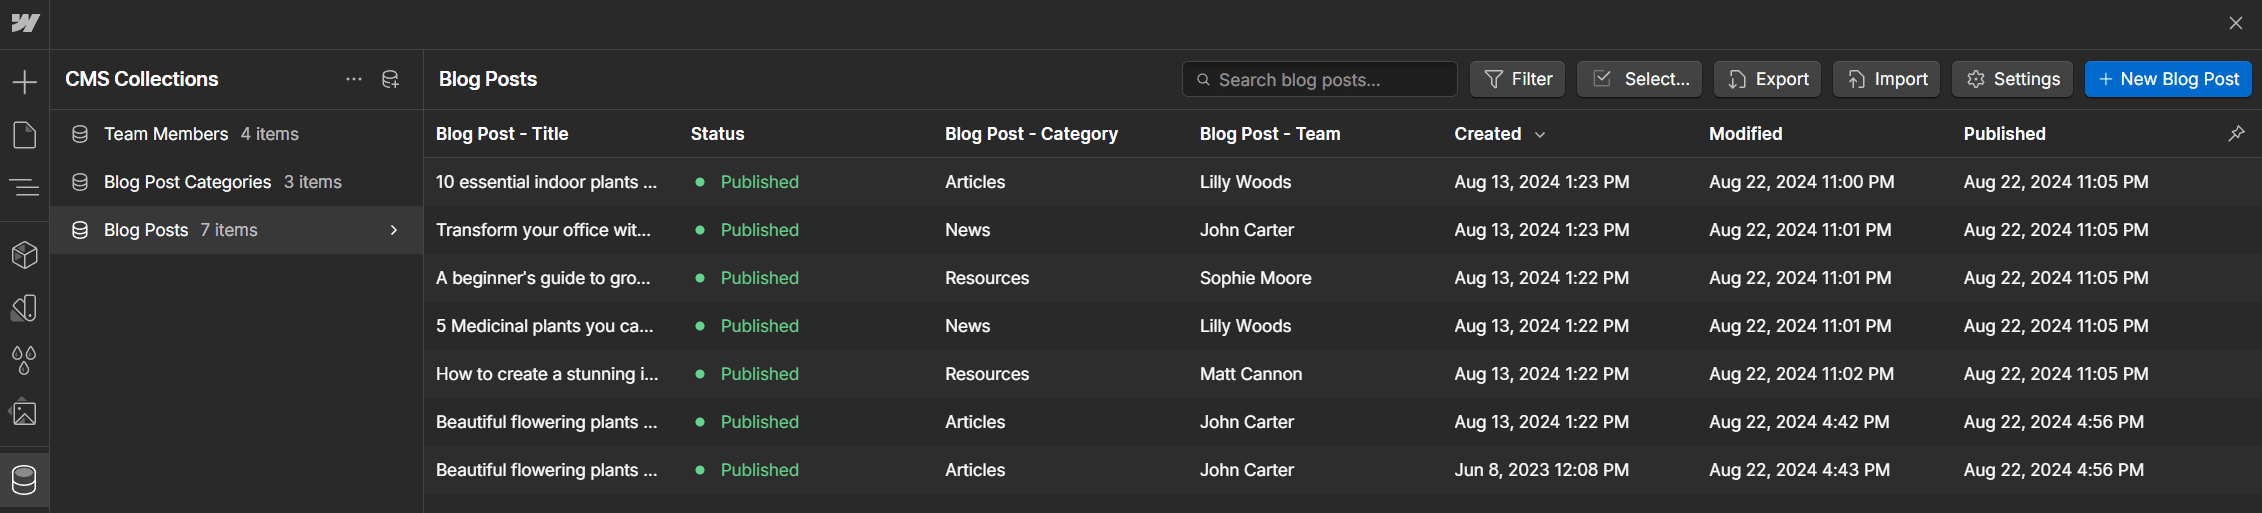The width and height of the screenshot is (2262, 513).
Task: Open 5 Medicinal plants post
Action: coord(545,326)
